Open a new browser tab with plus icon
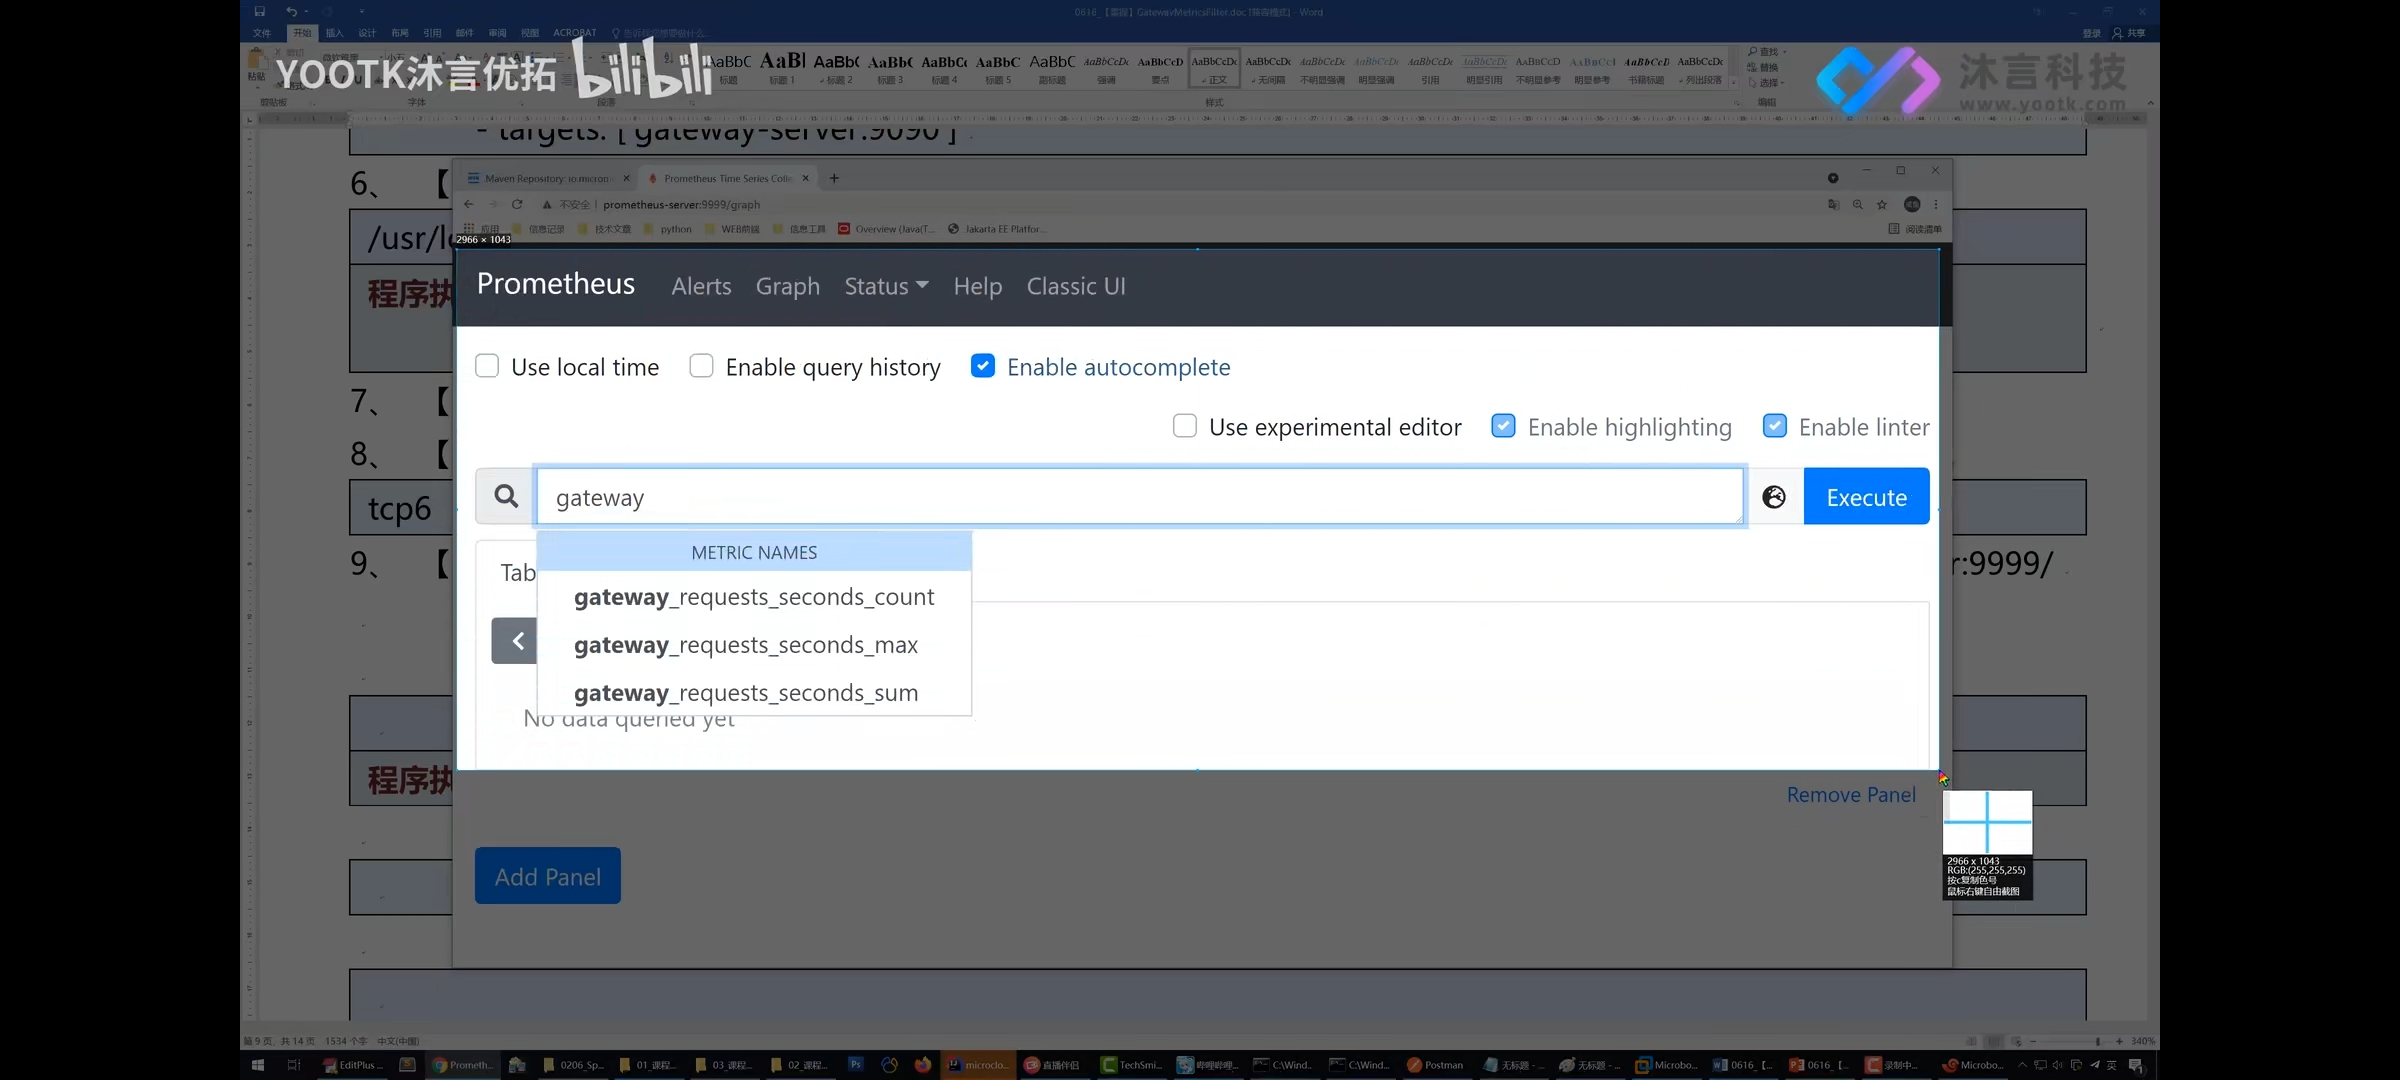2400x1080 pixels. point(834,178)
